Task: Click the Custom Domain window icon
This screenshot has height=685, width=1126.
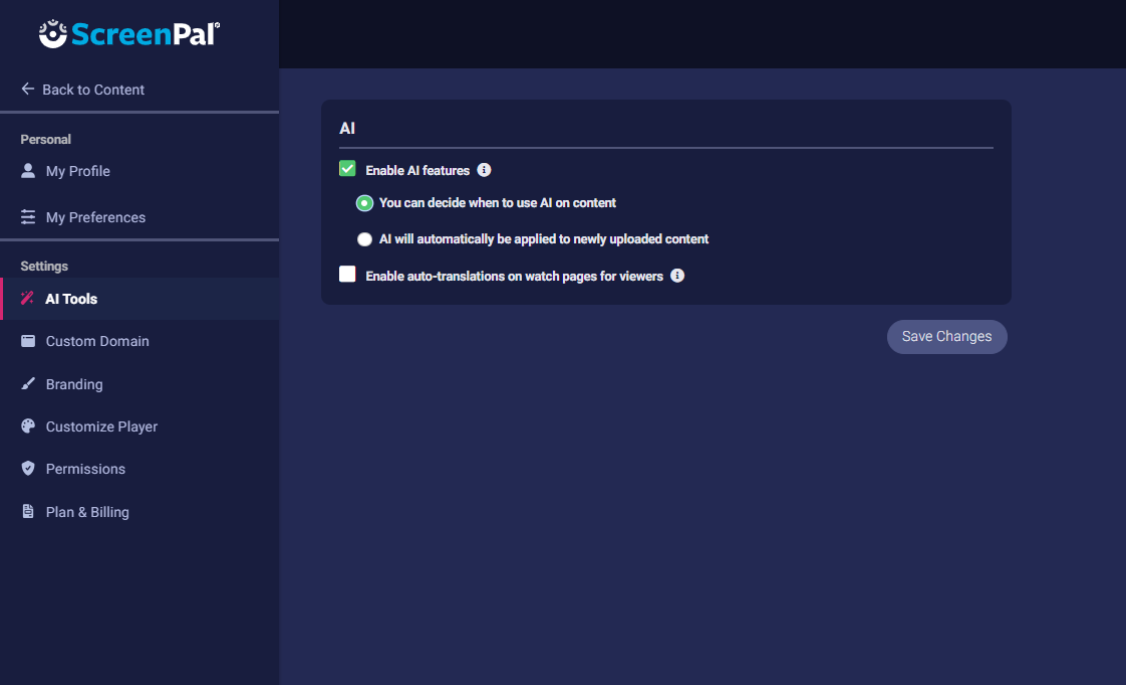Action: click(x=28, y=341)
